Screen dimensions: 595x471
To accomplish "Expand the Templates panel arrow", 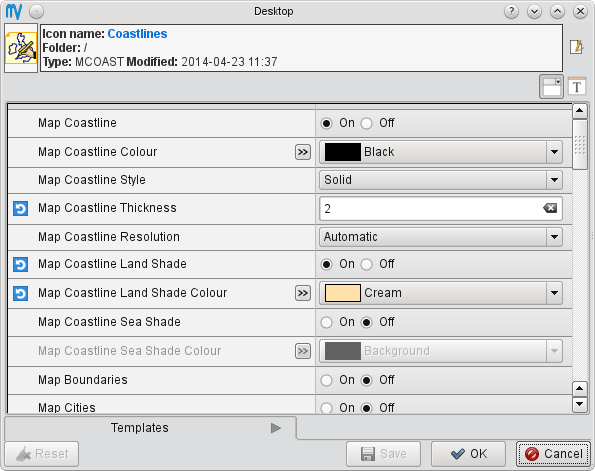I will coord(276,428).
